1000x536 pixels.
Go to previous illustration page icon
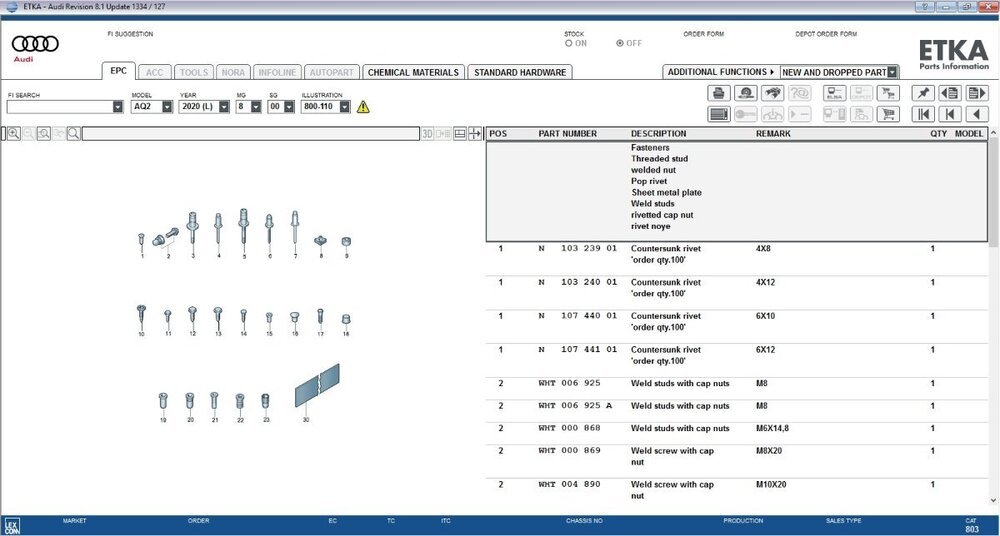tap(950, 93)
